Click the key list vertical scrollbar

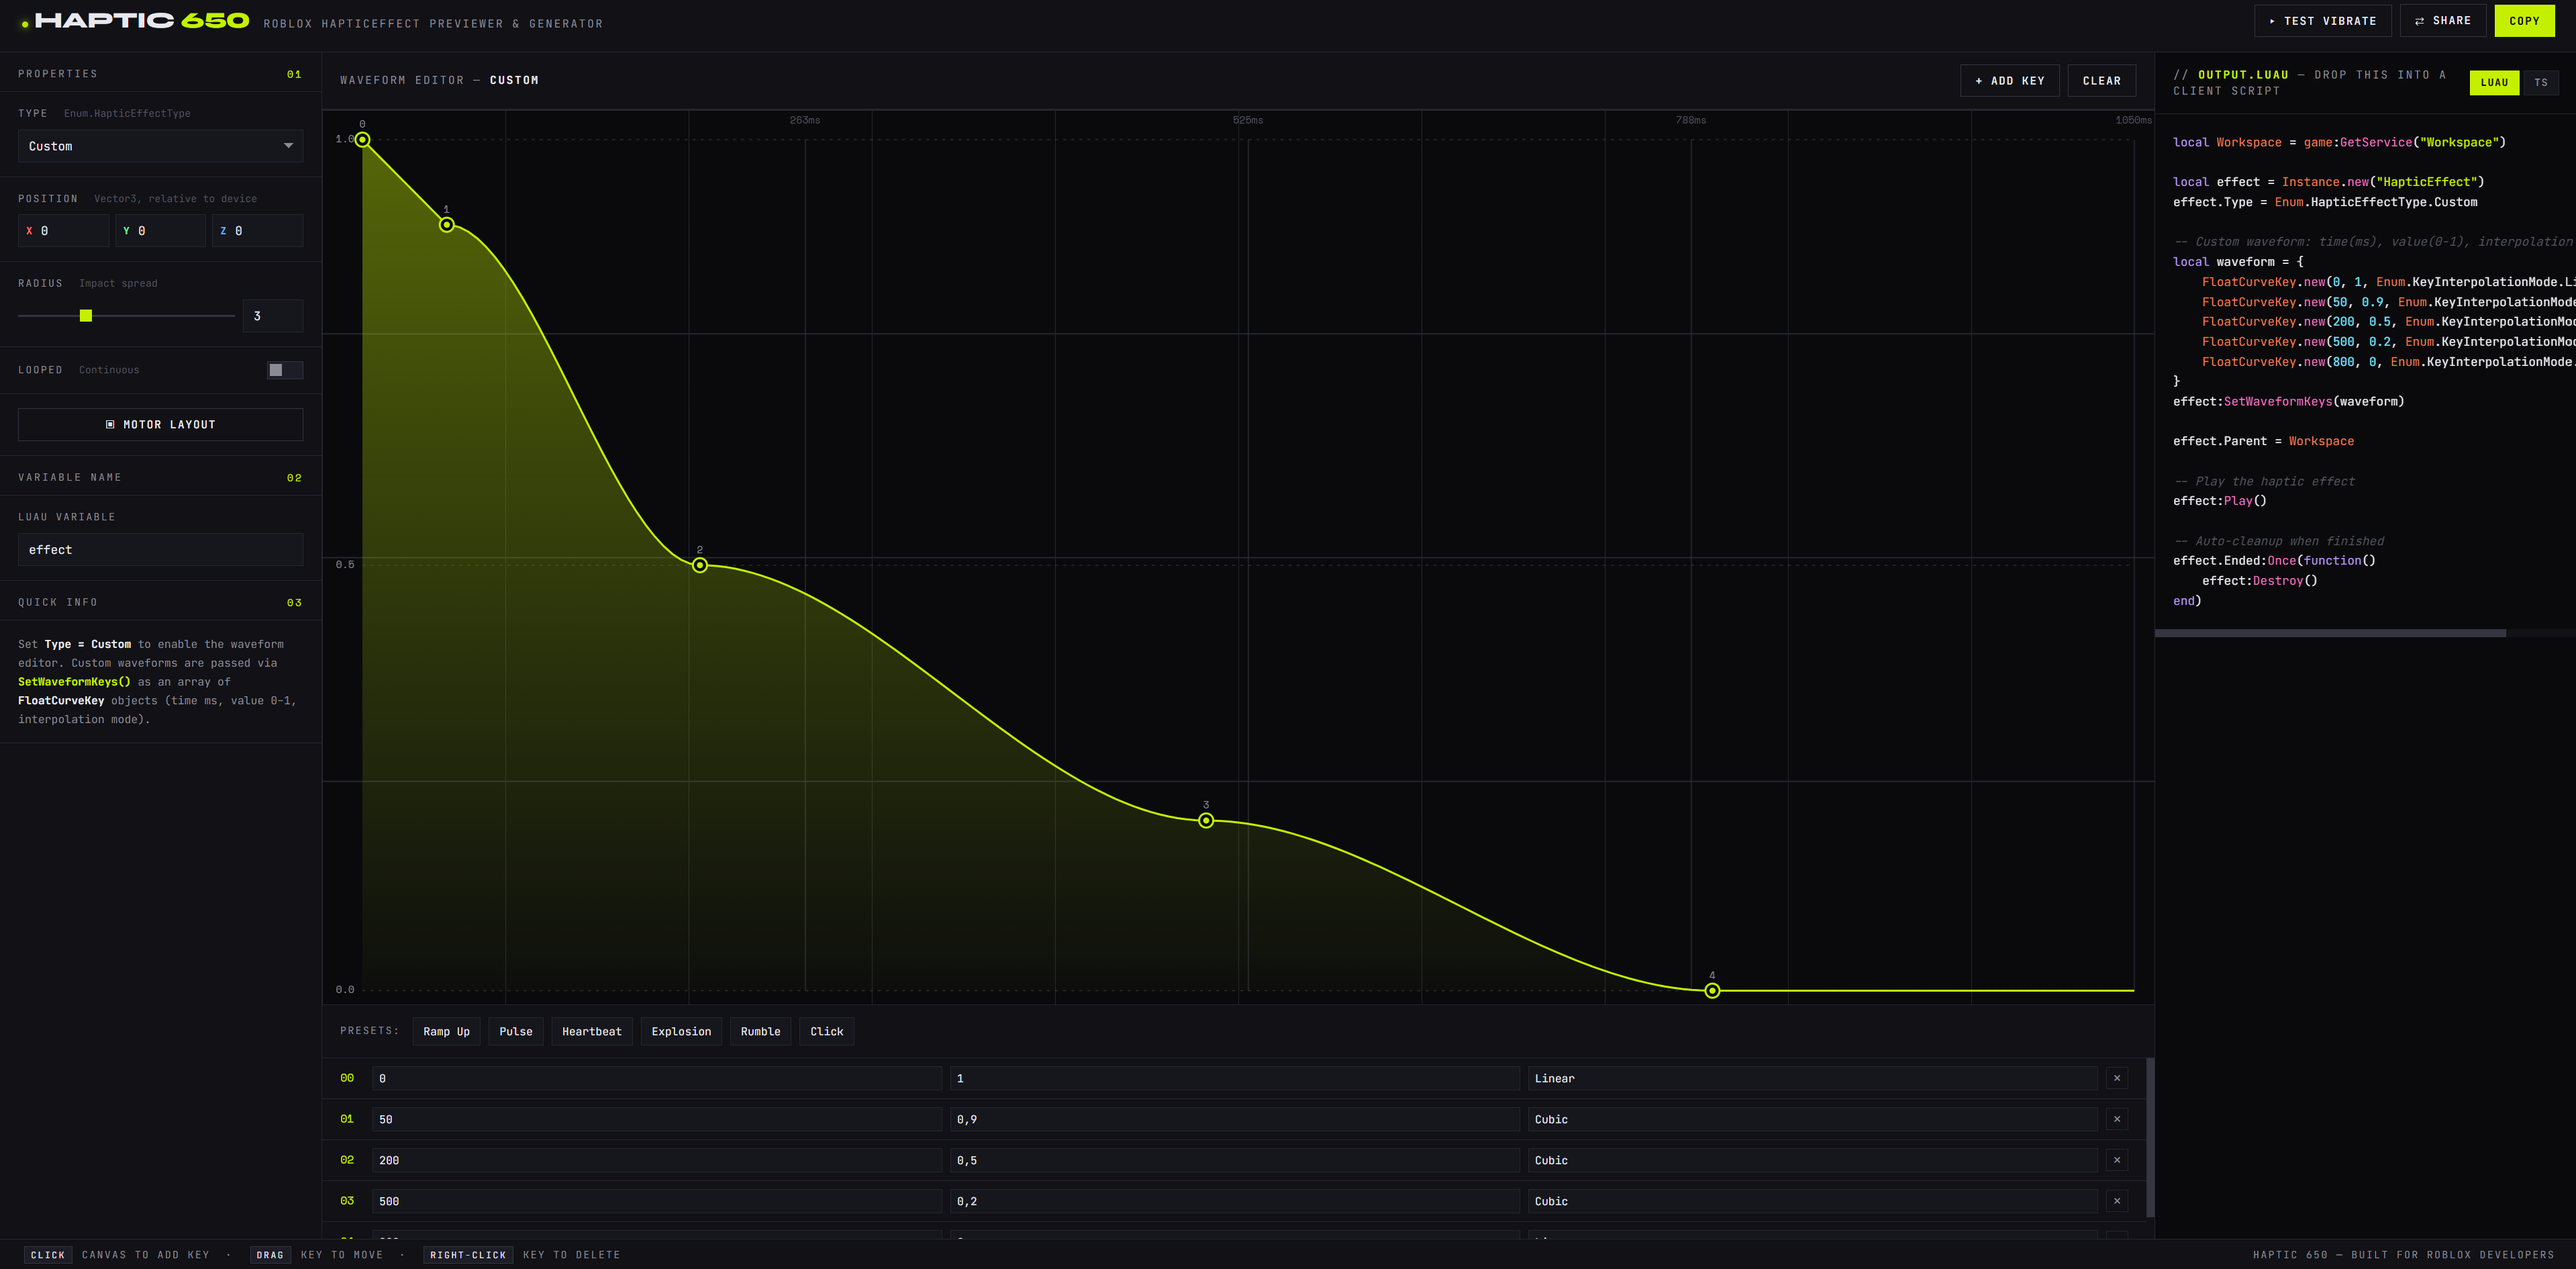coord(2150,1137)
